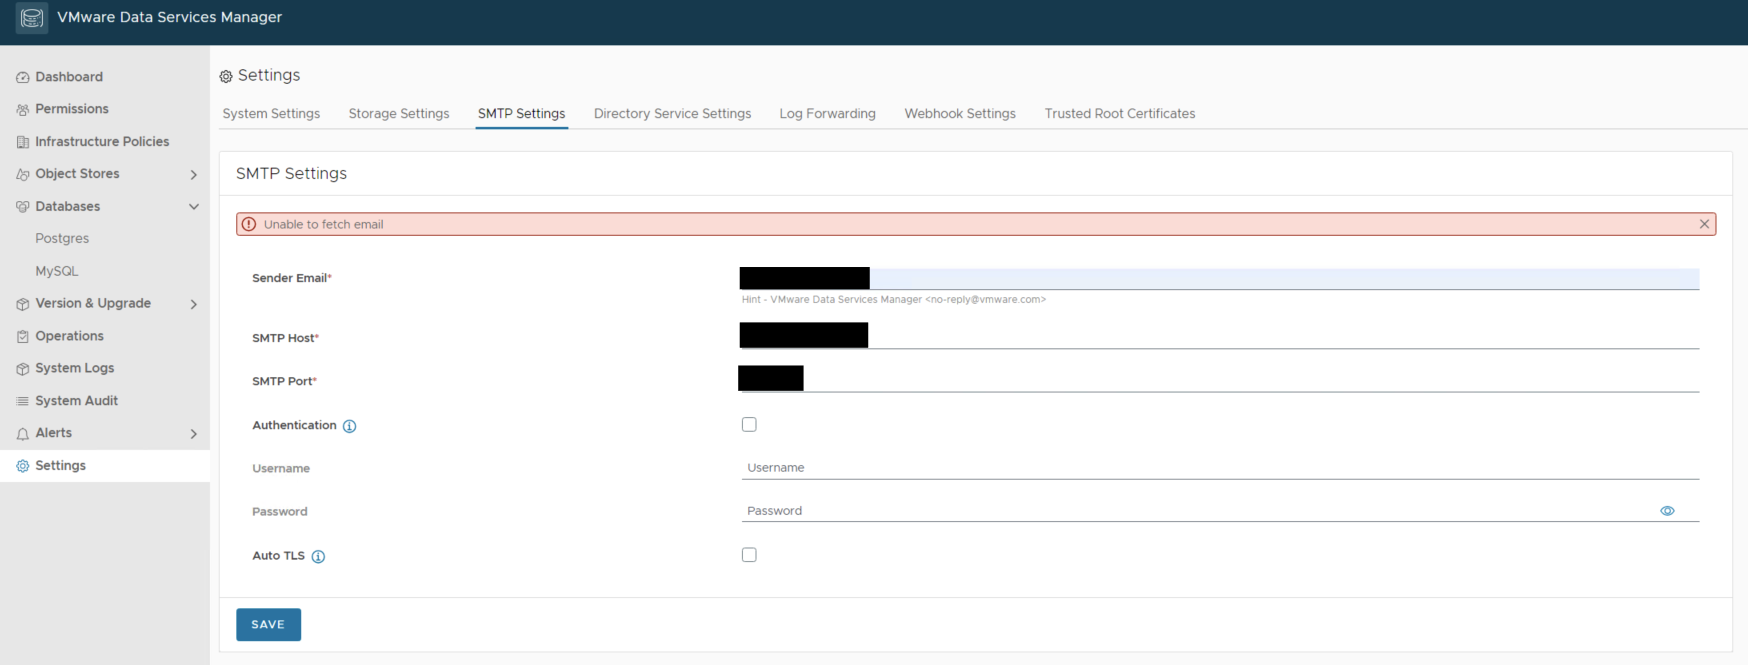Enable the Authentication checkbox
This screenshot has height=665, width=1748.
(x=749, y=425)
